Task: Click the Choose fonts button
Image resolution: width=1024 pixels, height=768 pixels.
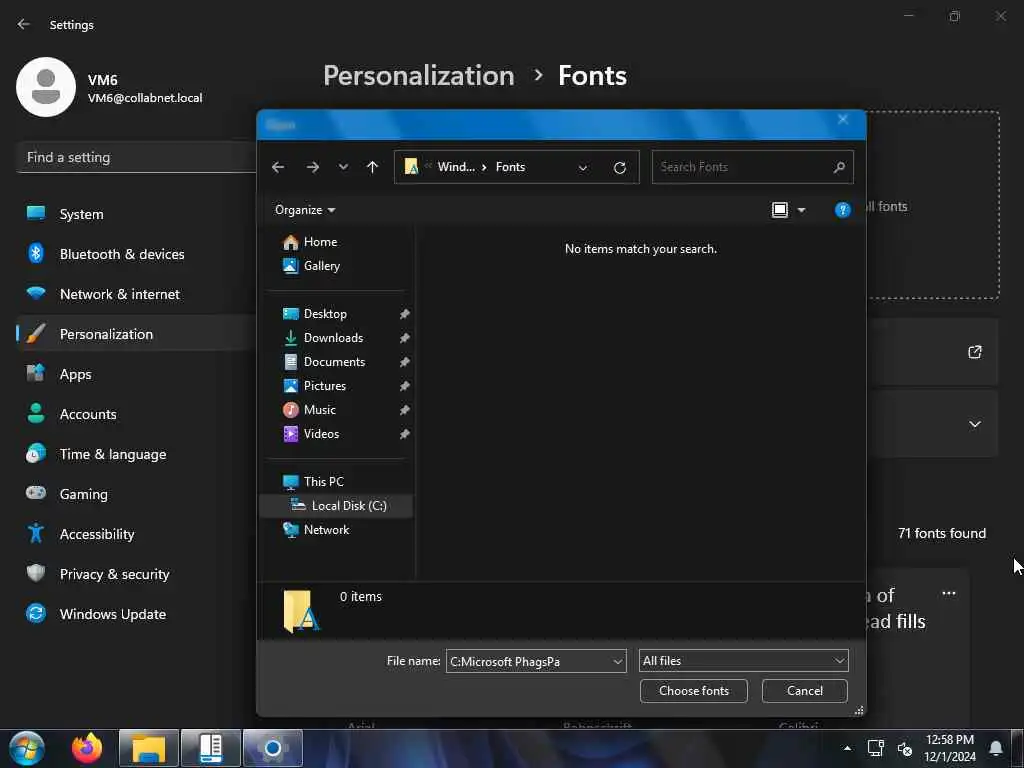Action: tap(694, 691)
